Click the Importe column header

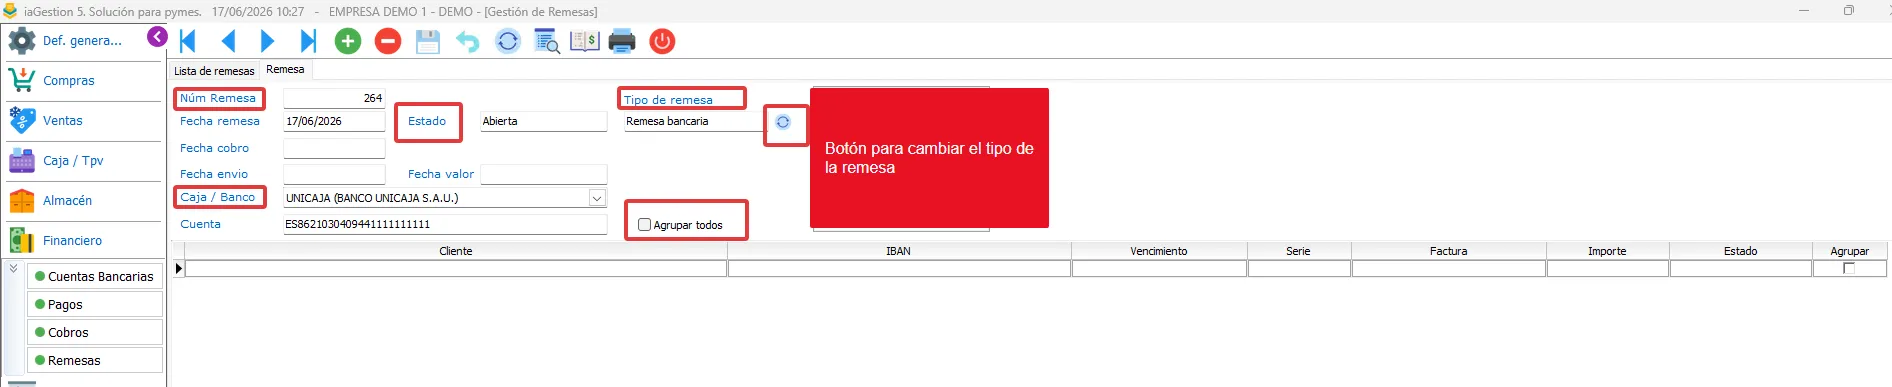pyautogui.click(x=1607, y=251)
